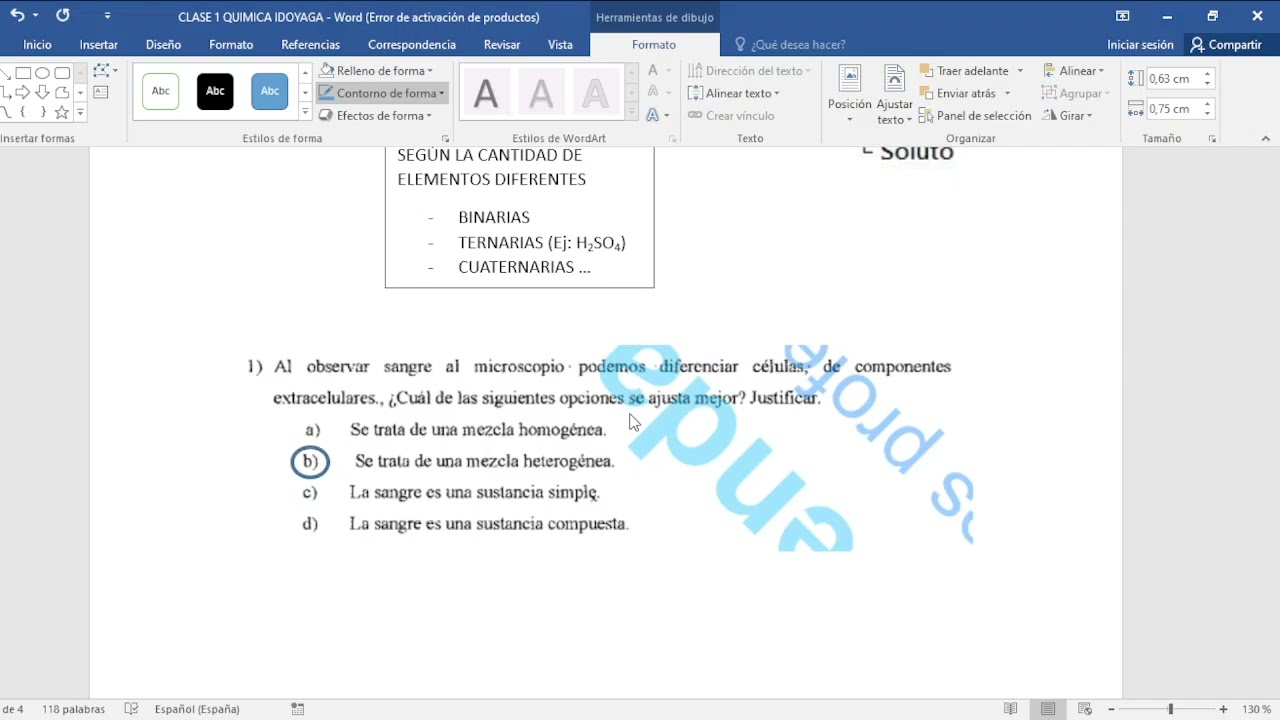Choose the diagonal line shape
The image size is (1280, 720).
[4, 73]
